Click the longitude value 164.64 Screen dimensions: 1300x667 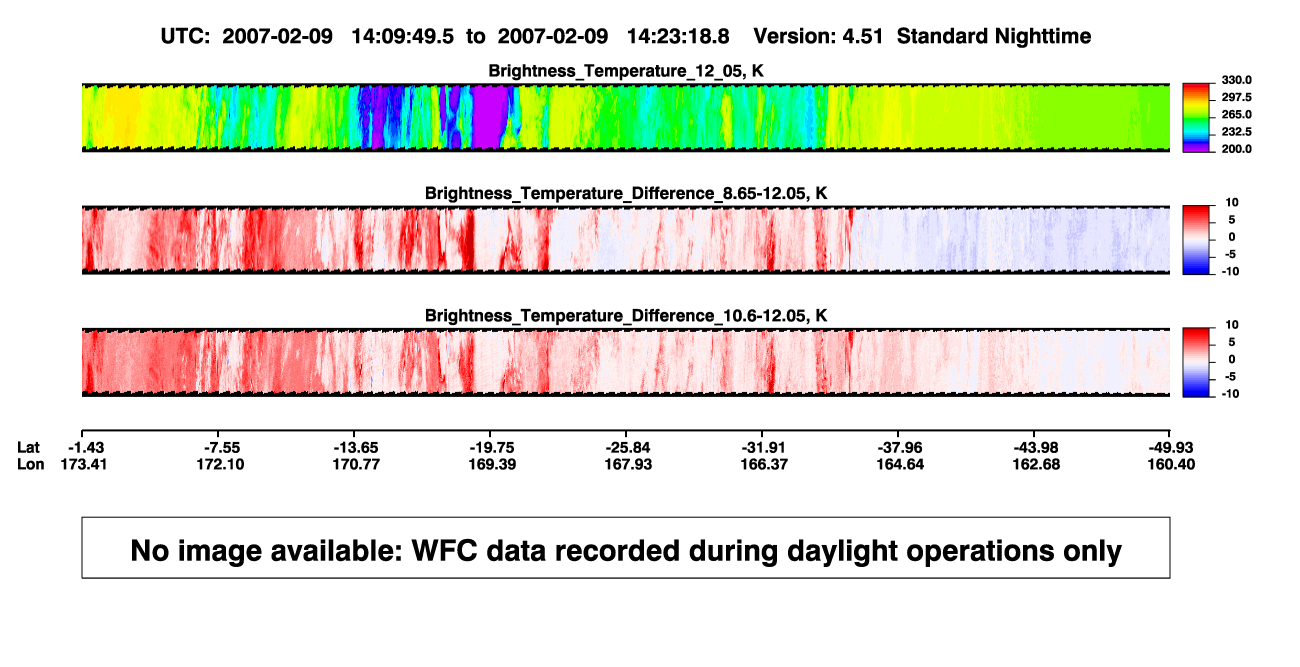(899, 464)
